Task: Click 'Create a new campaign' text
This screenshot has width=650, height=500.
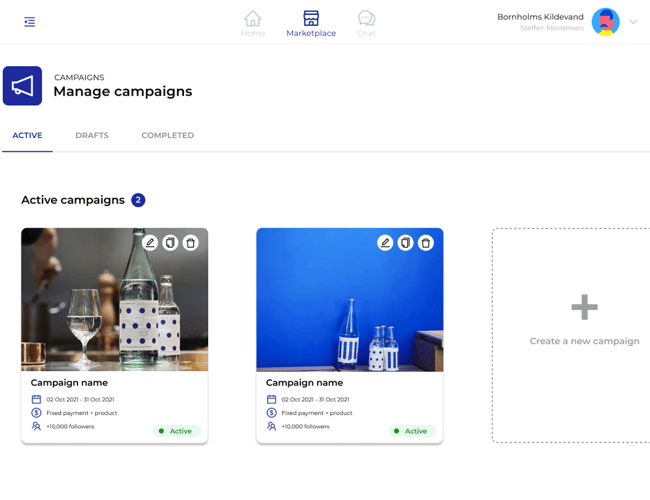Action: point(585,341)
